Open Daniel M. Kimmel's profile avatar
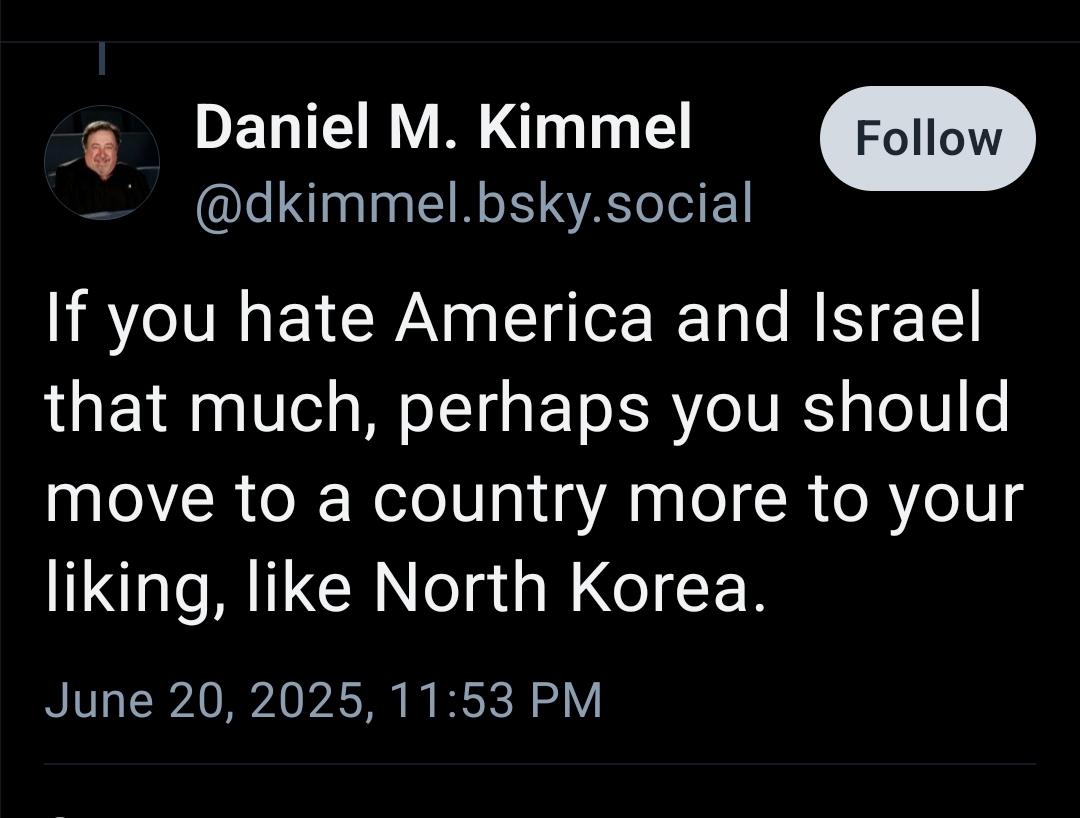This screenshot has width=1080, height=818. tap(101, 162)
